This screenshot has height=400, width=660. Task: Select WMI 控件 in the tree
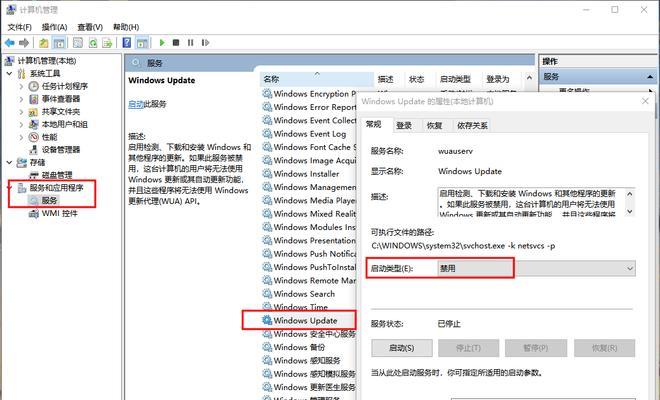pos(59,213)
